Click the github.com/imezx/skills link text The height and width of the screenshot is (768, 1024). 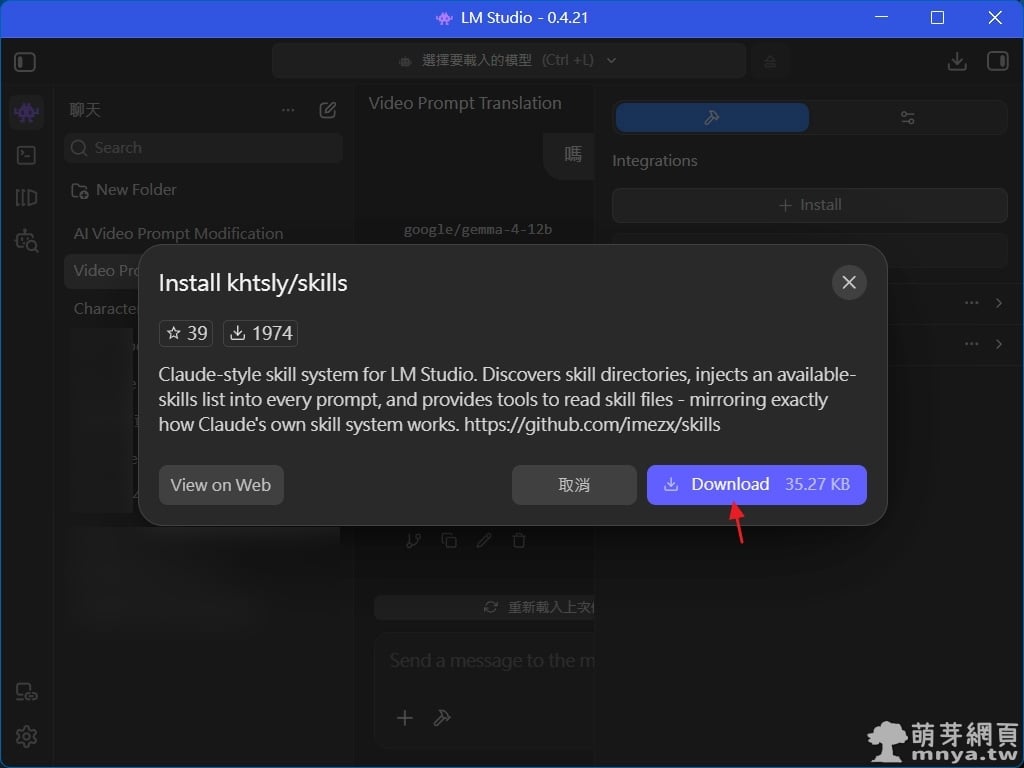pyautogui.click(x=592, y=424)
